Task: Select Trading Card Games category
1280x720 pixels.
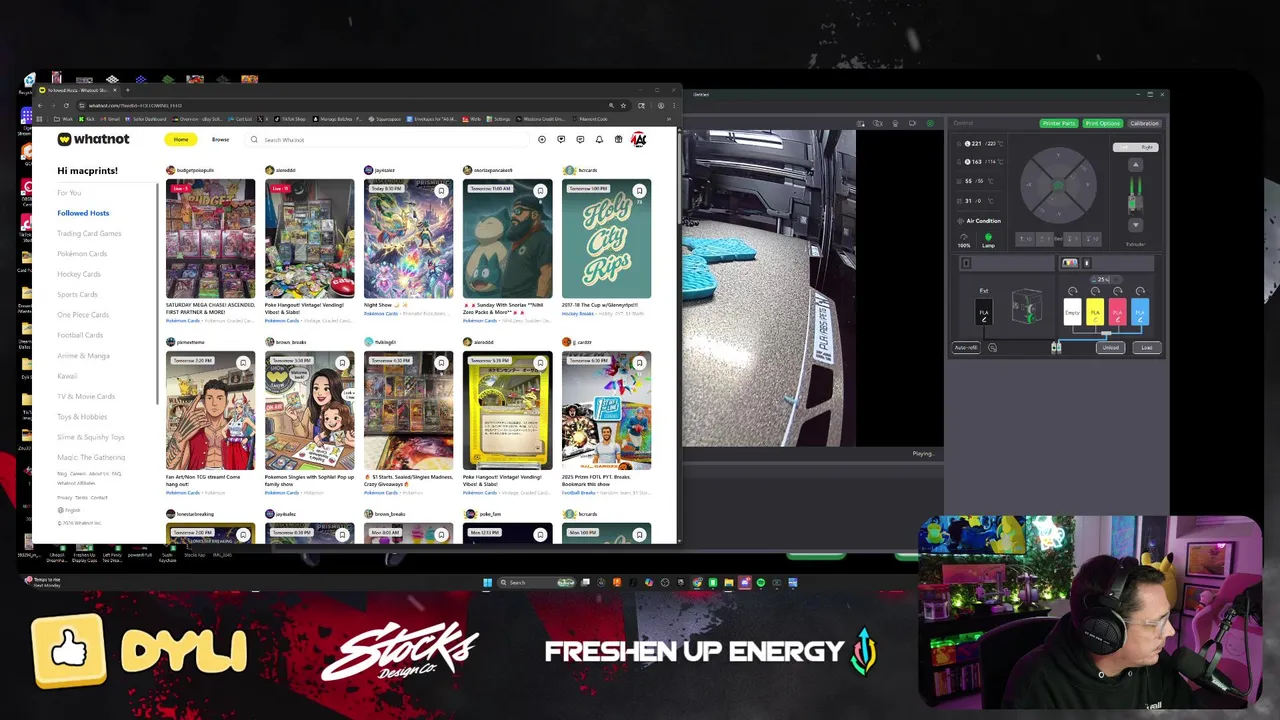Action: [89, 233]
